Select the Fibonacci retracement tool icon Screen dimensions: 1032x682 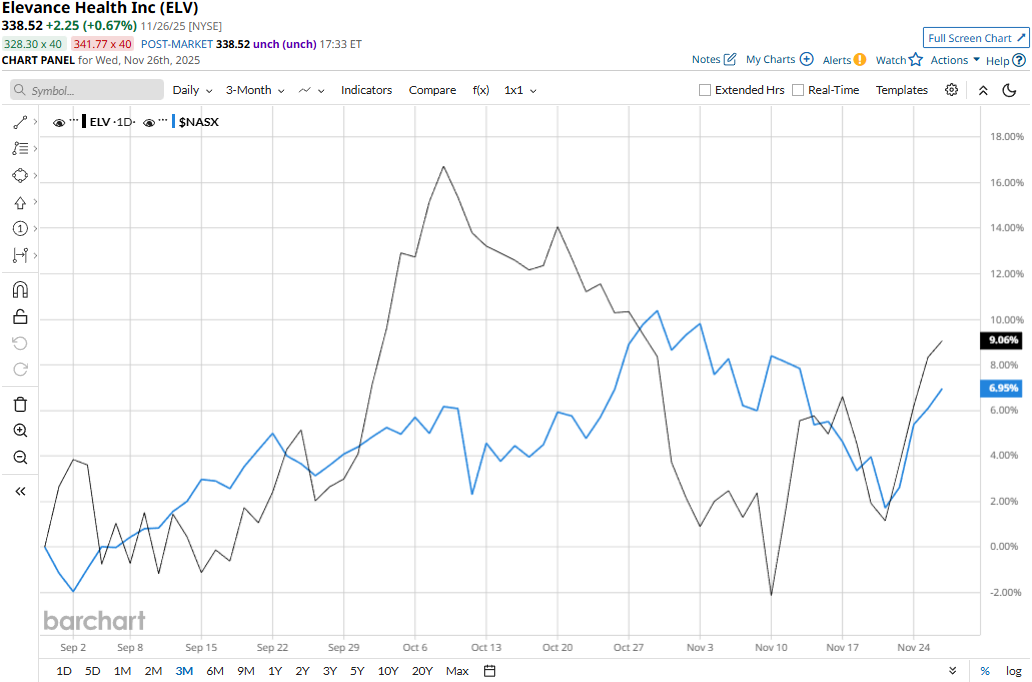click(20, 149)
